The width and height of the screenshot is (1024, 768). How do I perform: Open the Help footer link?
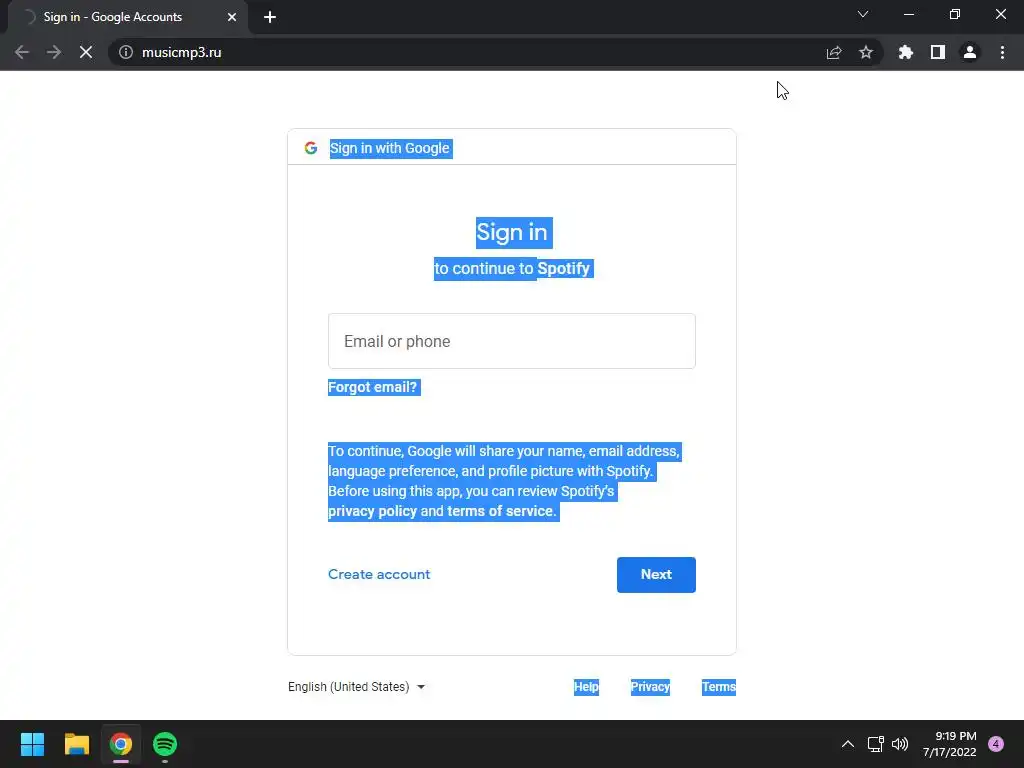[586, 687]
